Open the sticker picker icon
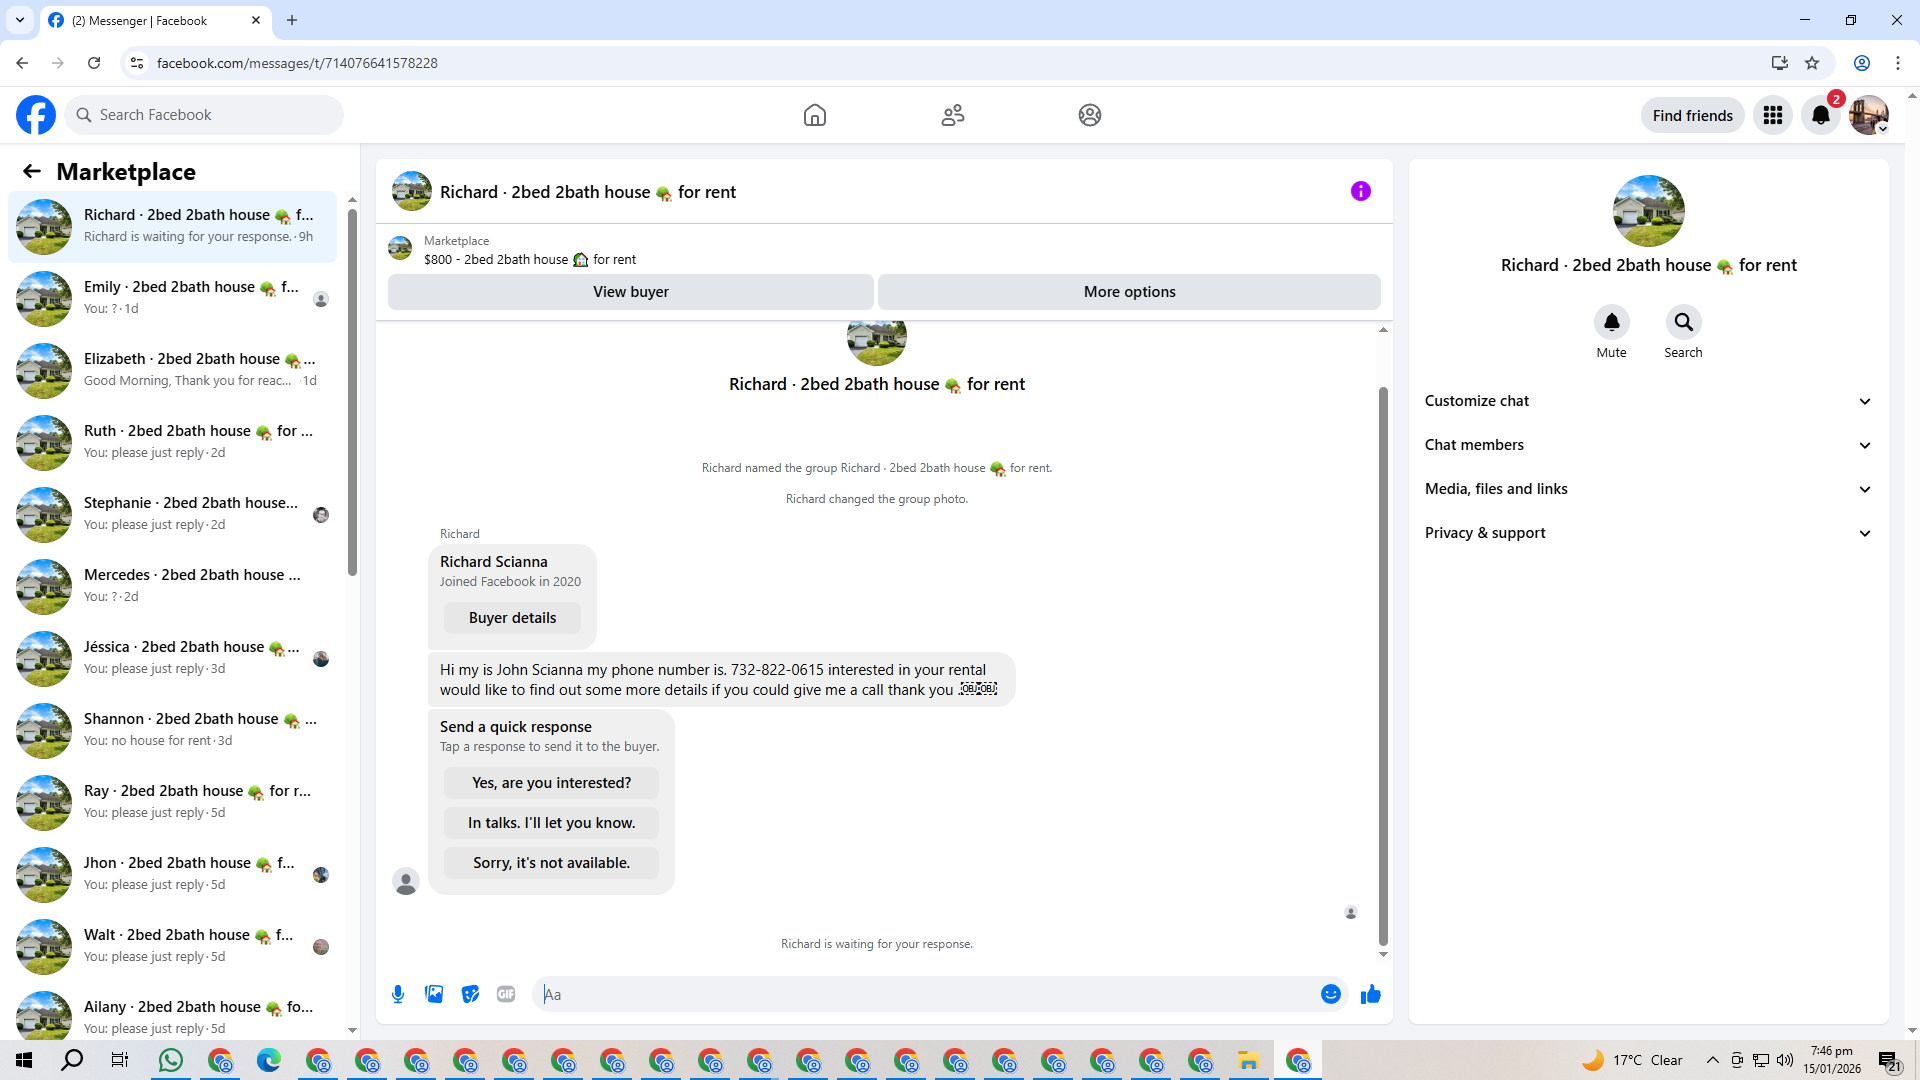This screenshot has width=1920, height=1080. [x=470, y=994]
